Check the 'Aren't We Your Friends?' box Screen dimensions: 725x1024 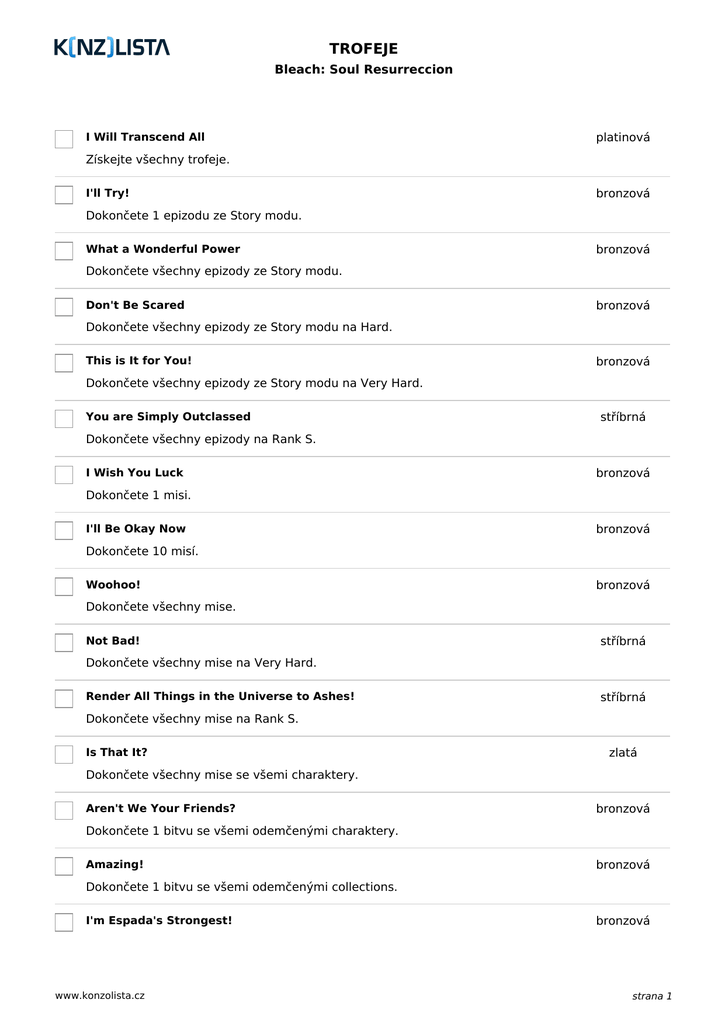(64, 811)
